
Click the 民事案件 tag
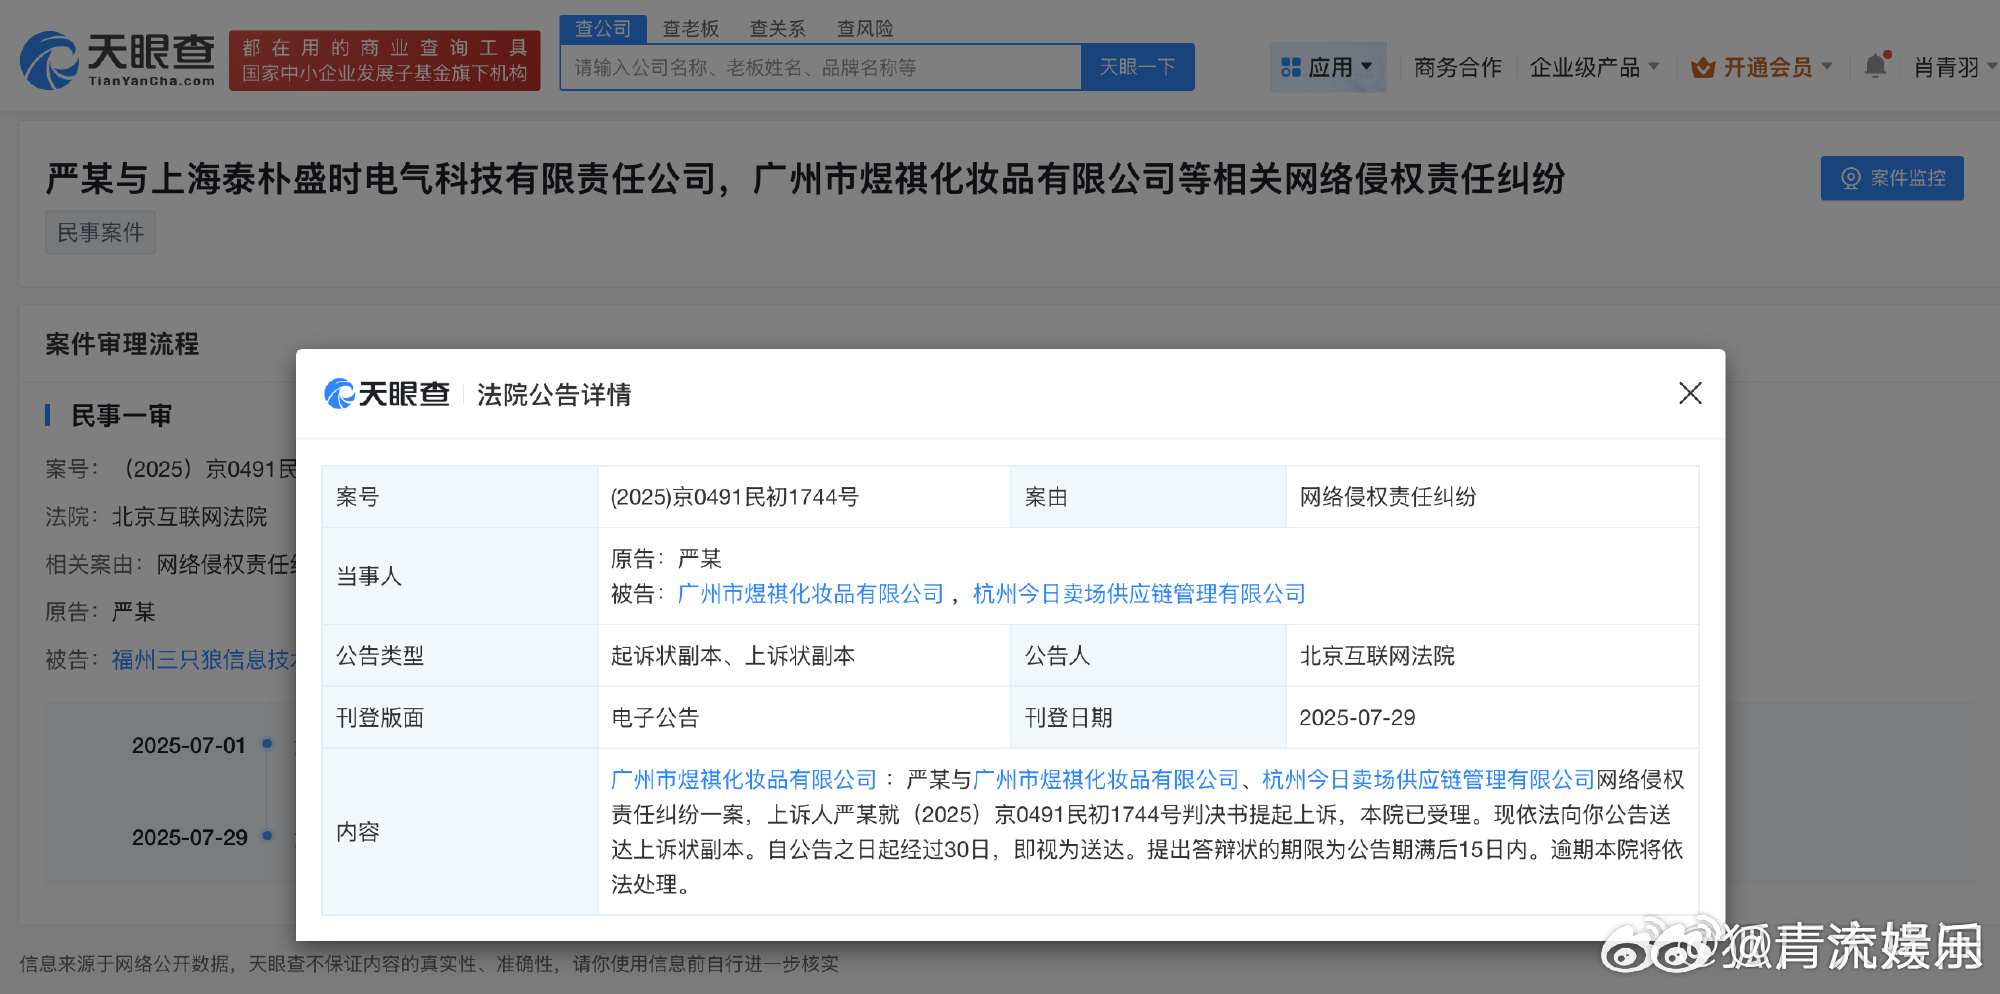100,233
